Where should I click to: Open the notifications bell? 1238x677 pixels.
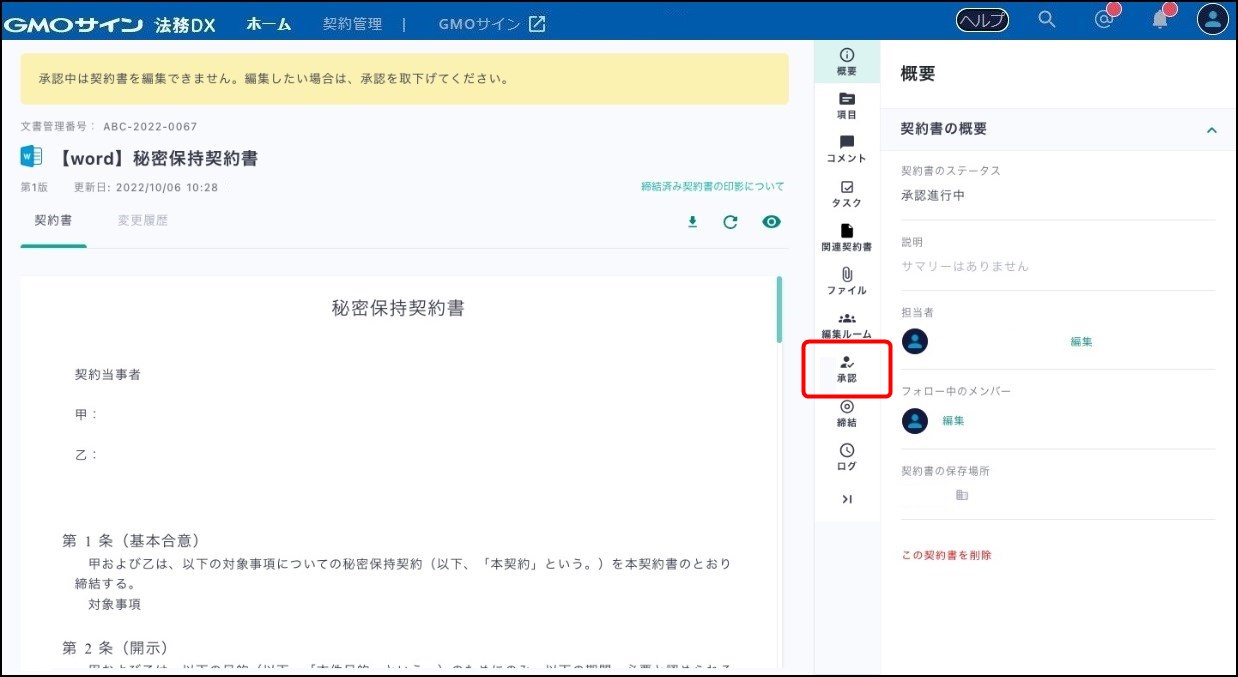click(1159, 20)
